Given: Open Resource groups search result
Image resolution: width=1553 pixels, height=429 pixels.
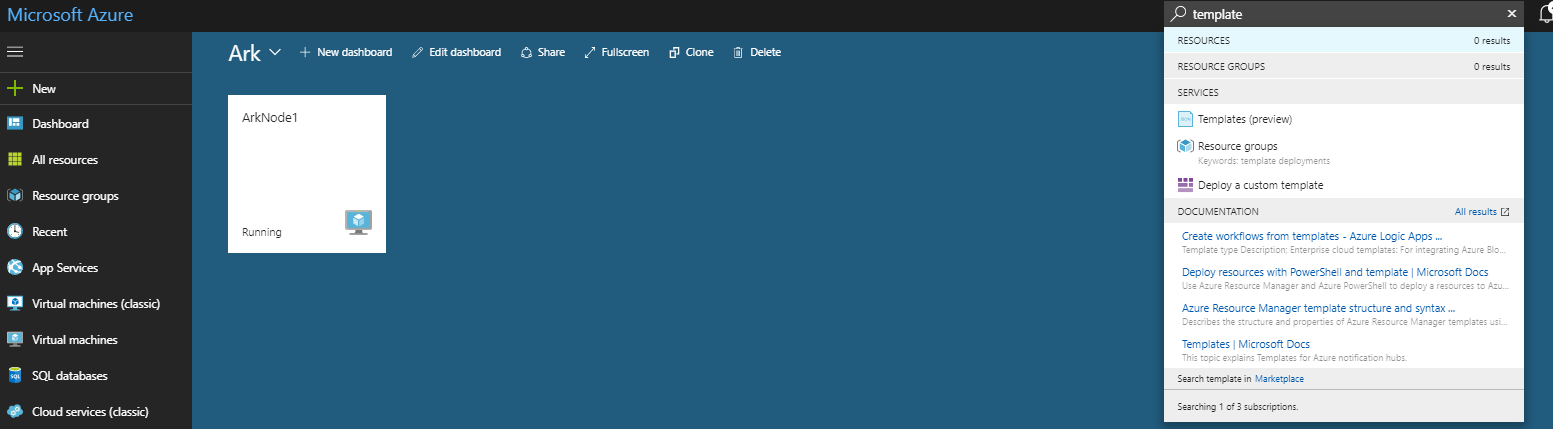Looking at the screenshot, I should click(1344, 152).
